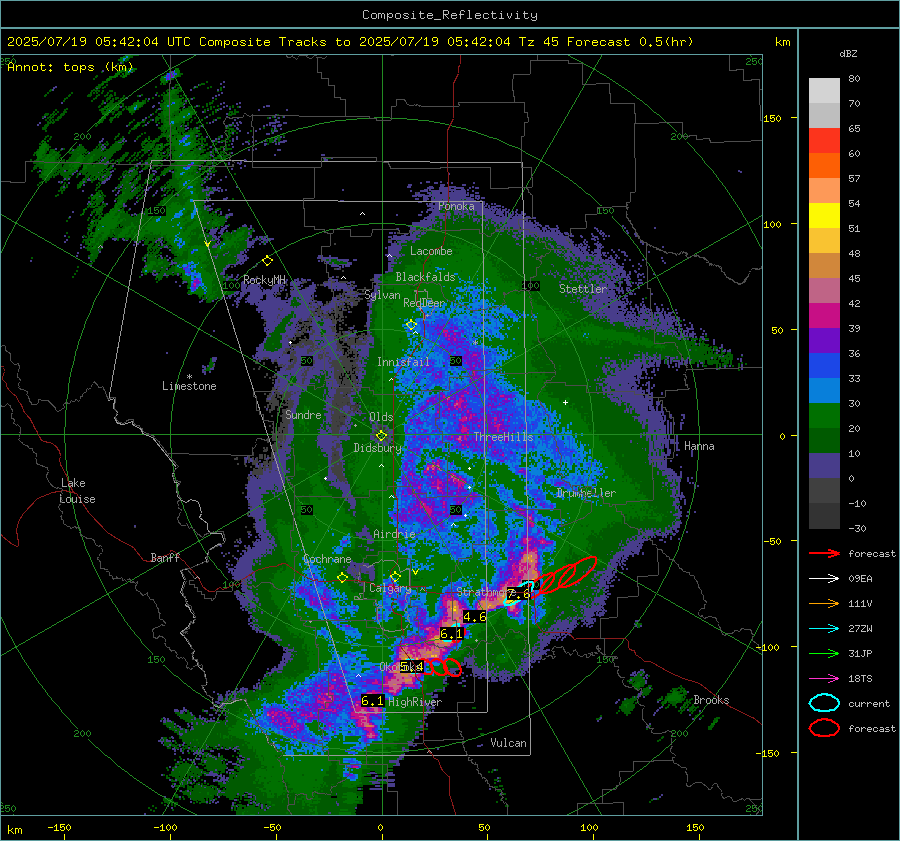
Task: Click the Lake Louise label
Action: 77,491
